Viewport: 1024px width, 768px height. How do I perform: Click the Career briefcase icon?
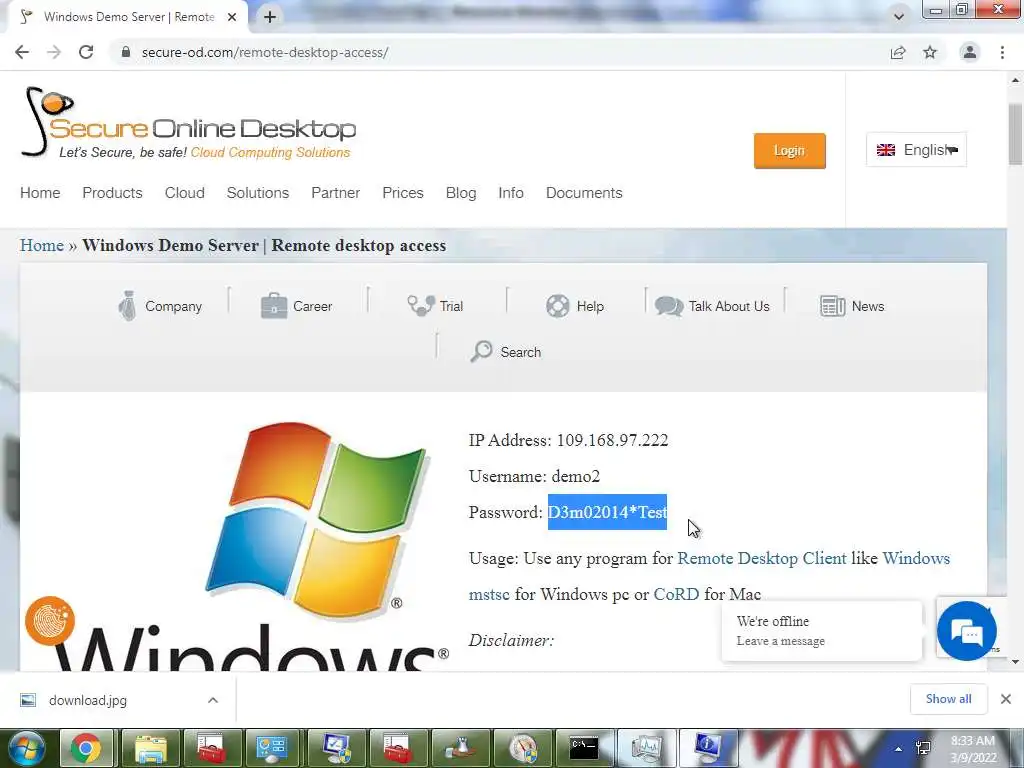click(x=274, y=306)
